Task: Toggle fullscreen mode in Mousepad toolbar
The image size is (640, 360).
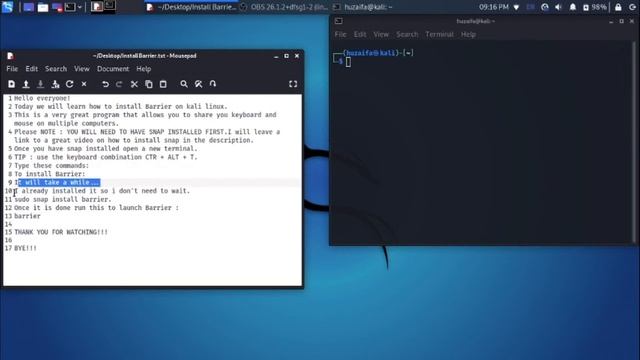Action: click(x=293, y=84)
